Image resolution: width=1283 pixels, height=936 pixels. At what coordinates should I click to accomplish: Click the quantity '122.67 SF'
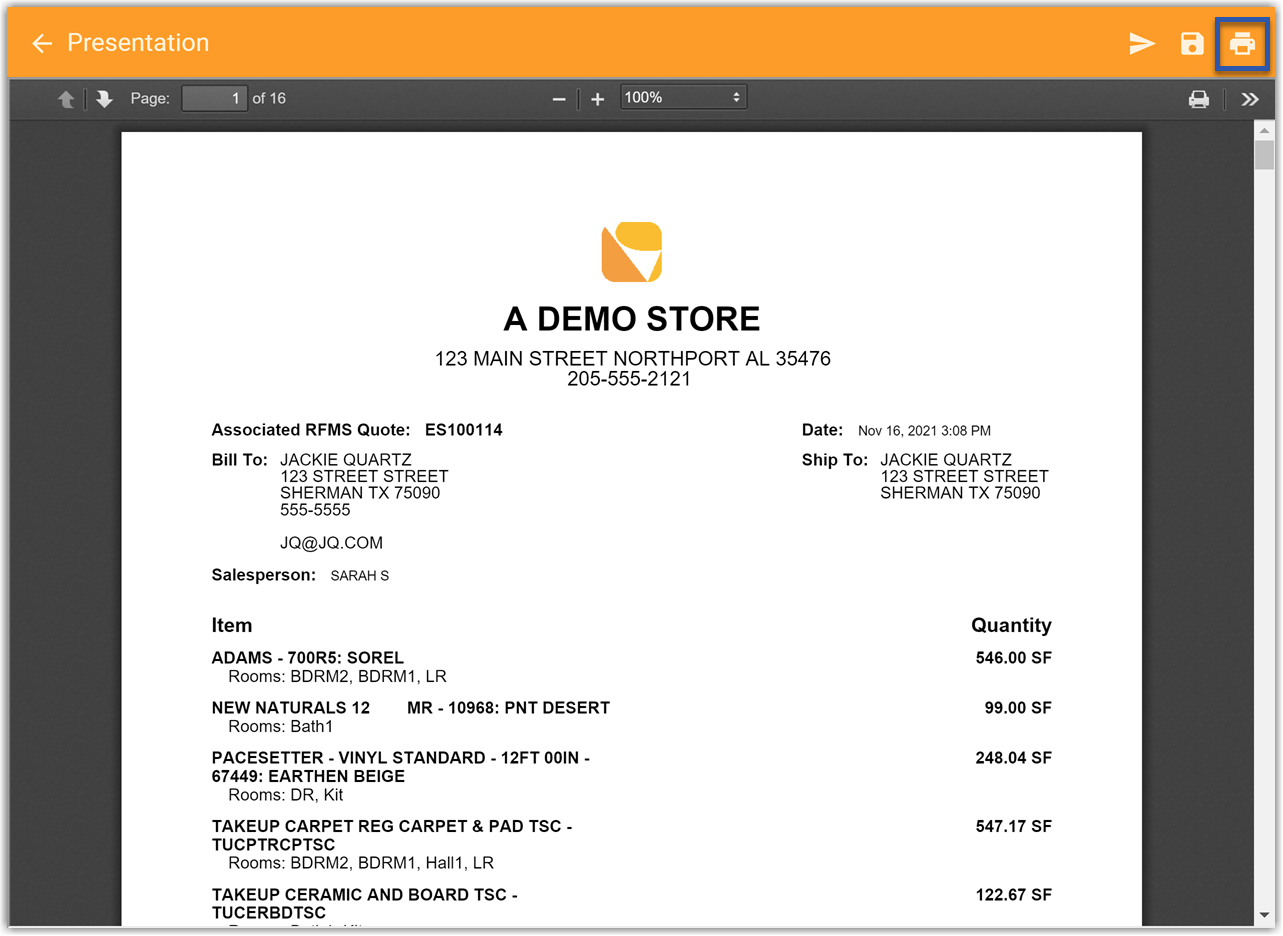tap(1014, 895)
